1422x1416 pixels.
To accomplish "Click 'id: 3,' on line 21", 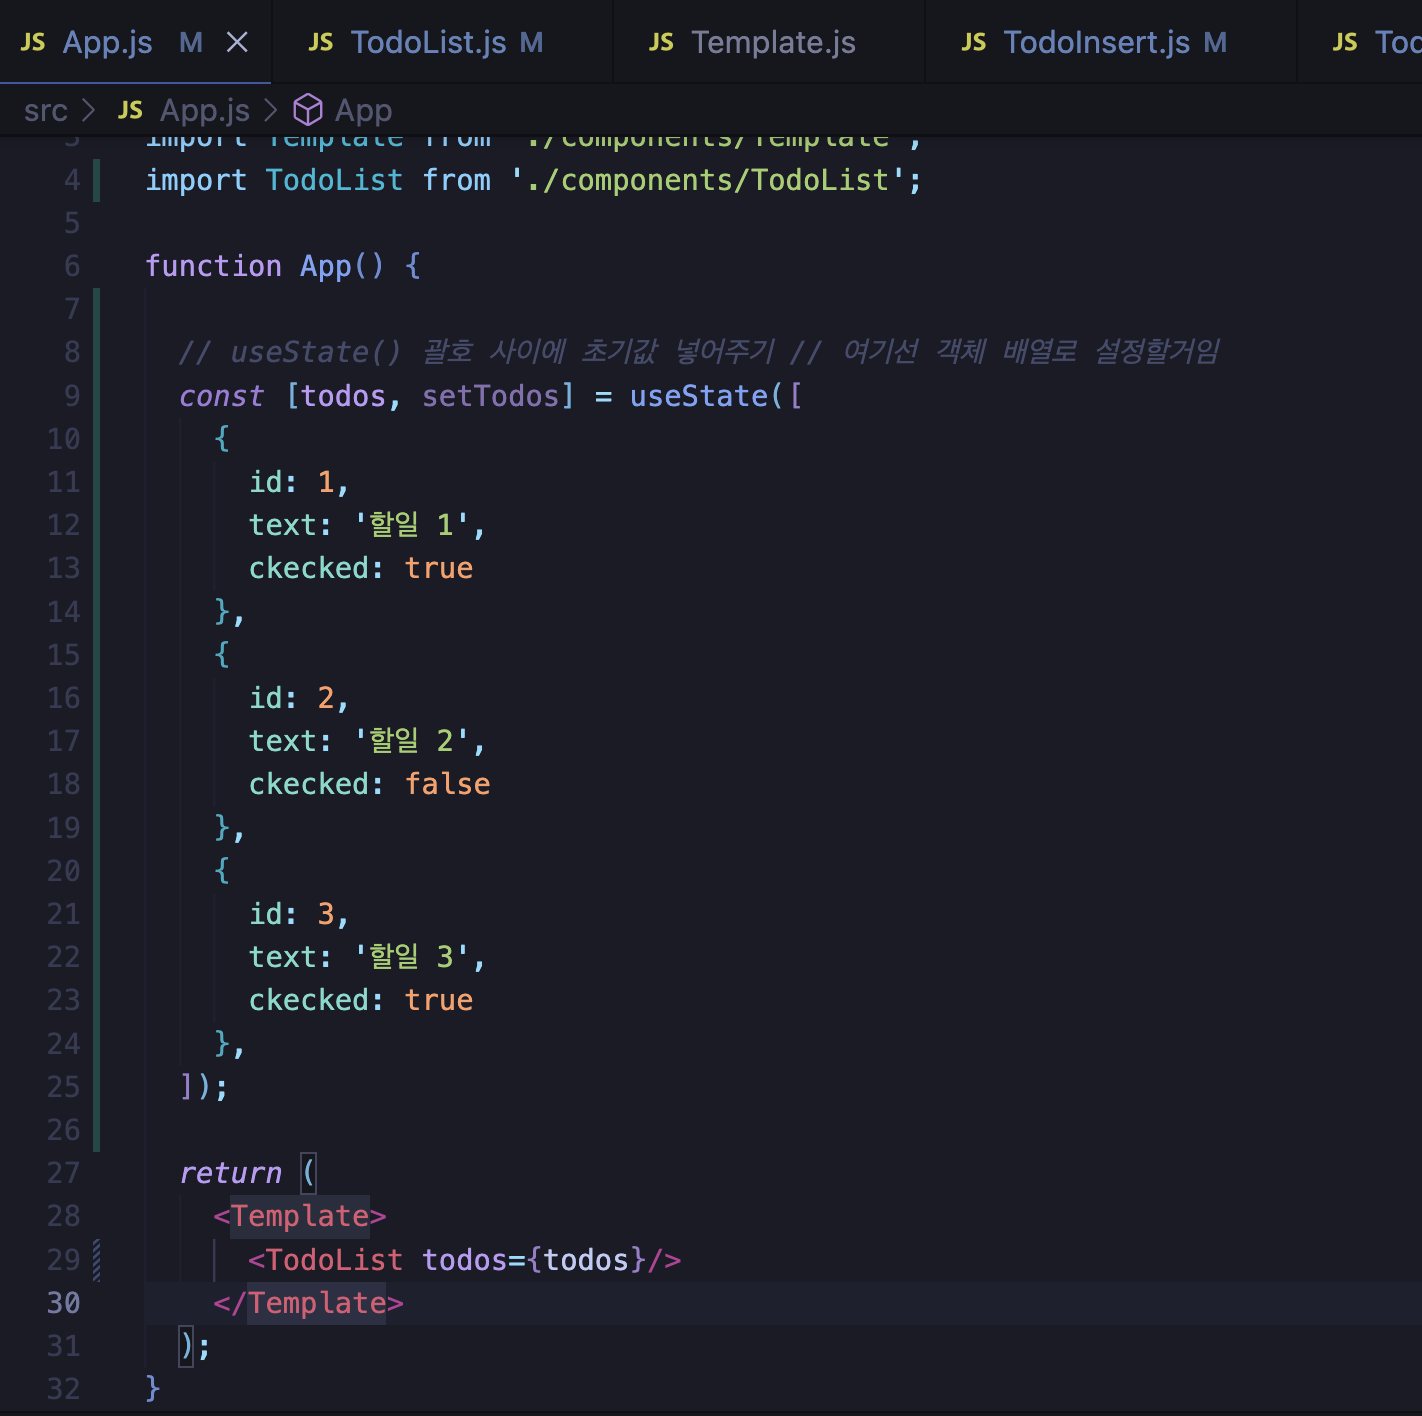I will (x=299, y=914).
